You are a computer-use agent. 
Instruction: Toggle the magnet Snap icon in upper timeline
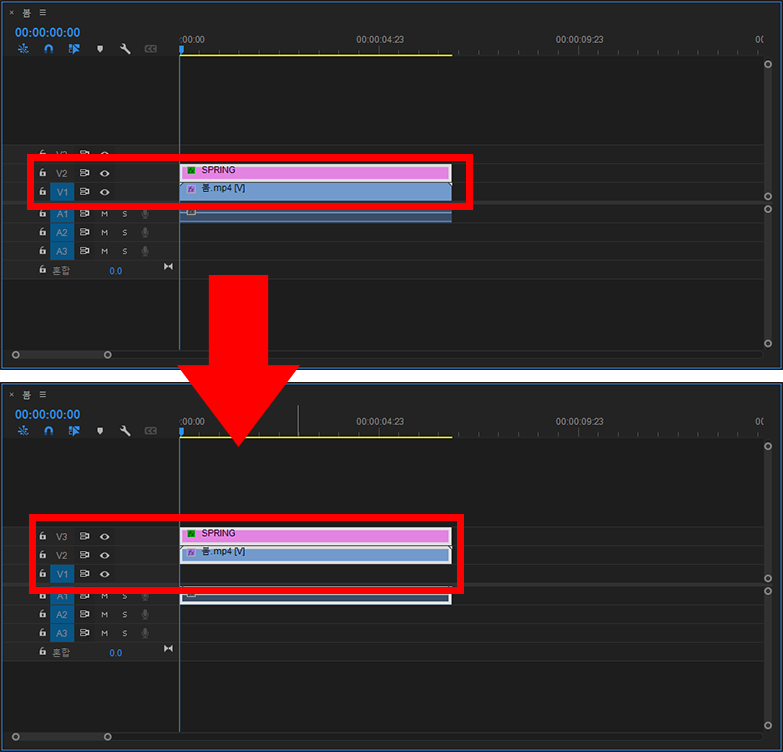click(x=48, y=49)
